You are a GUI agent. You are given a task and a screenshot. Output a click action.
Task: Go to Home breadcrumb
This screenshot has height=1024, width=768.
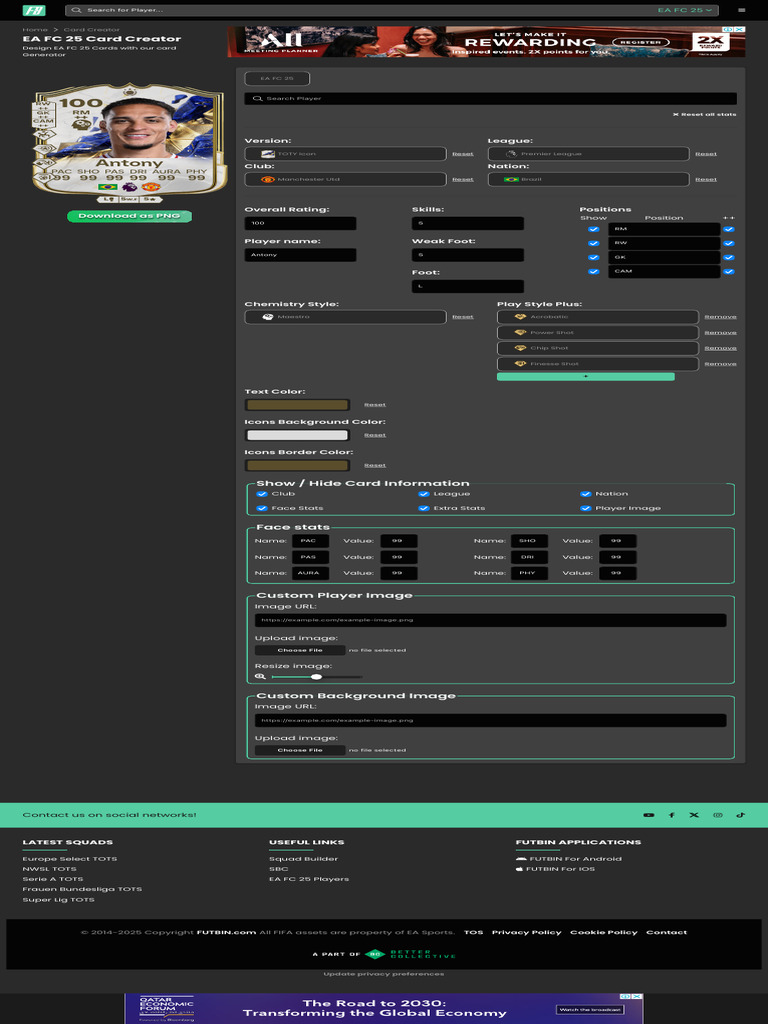pyautogui.click(x=35, y=30)
